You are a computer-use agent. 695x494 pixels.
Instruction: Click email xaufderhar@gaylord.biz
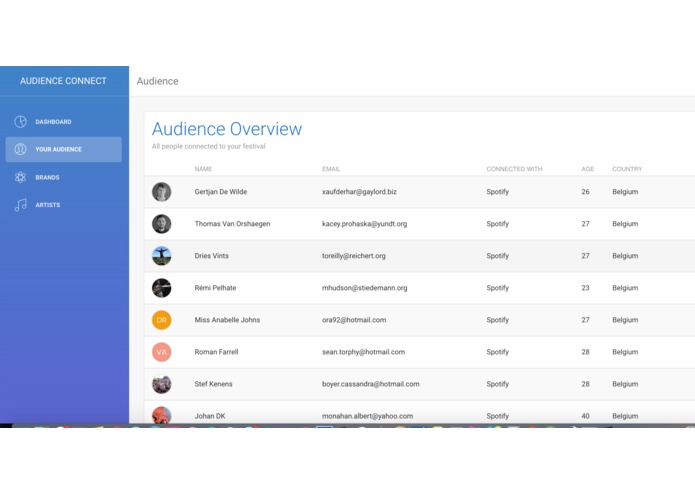point(359,192)
